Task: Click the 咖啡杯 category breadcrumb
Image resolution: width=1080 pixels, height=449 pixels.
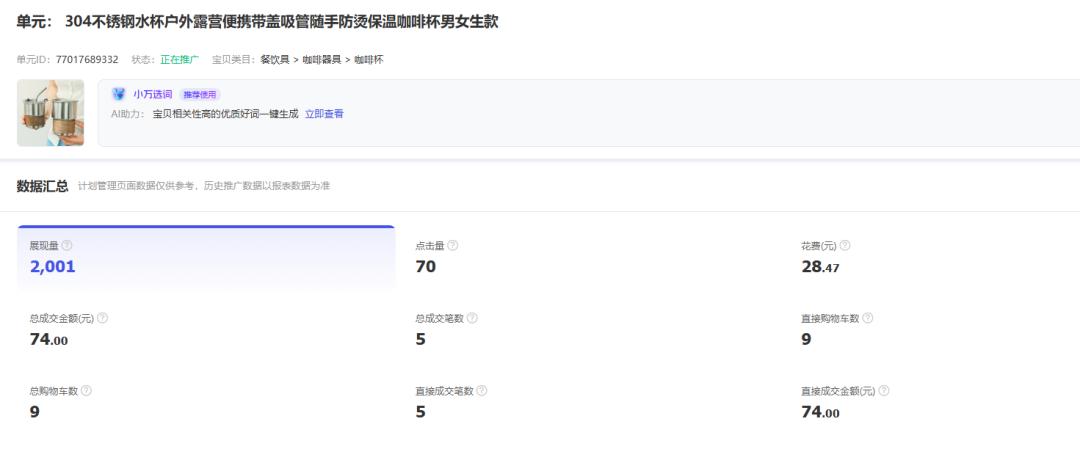Action: (369, 60)
